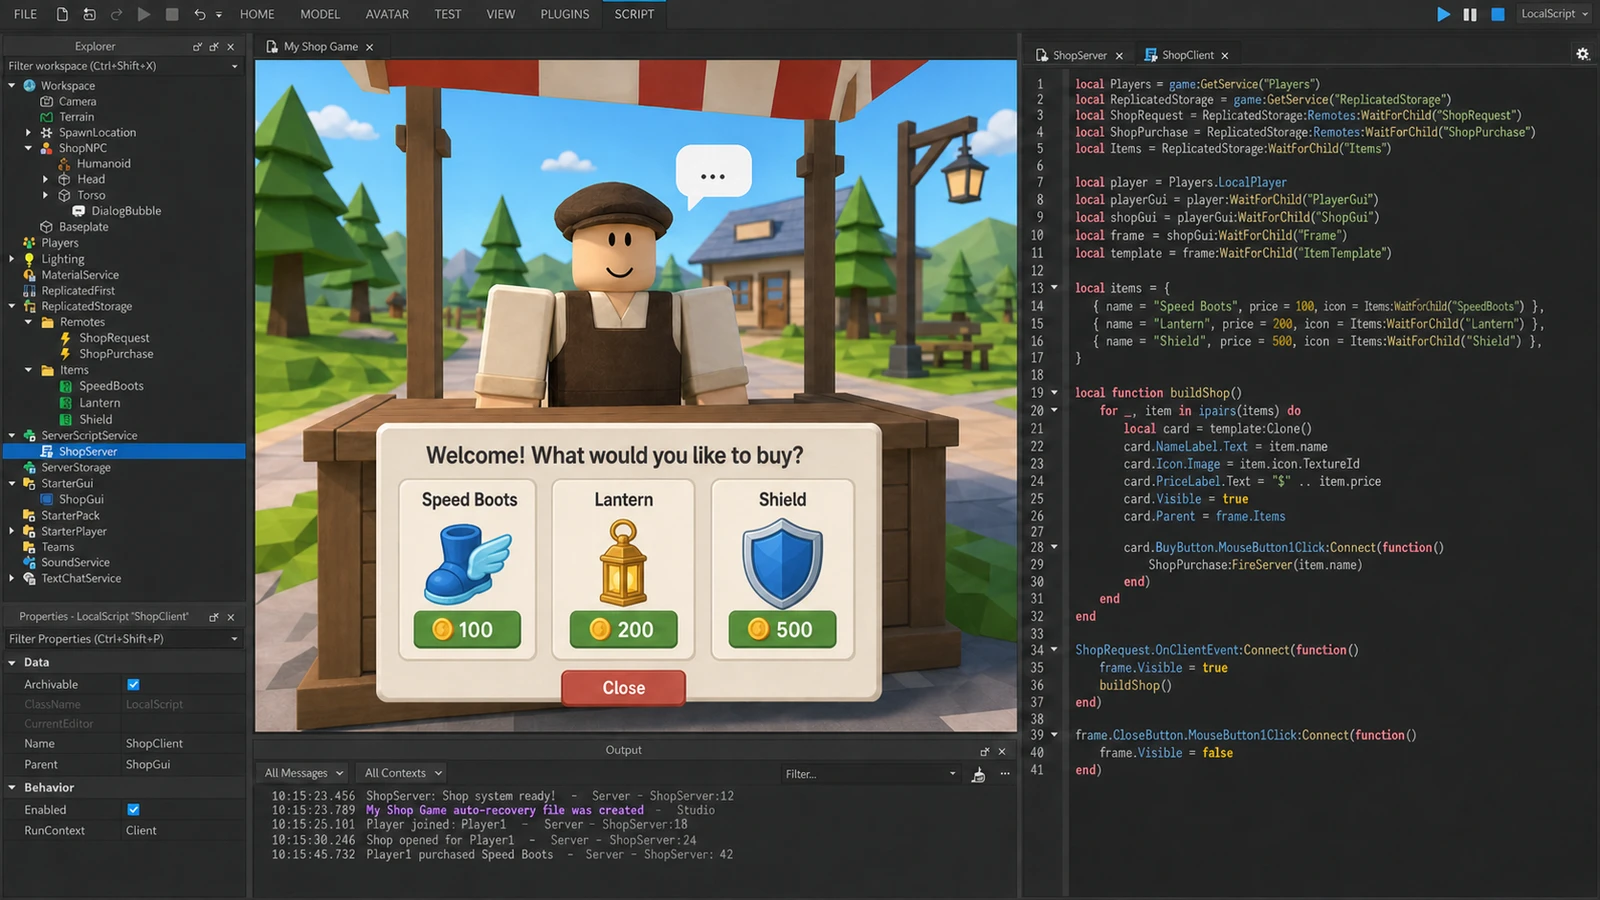
Task: Click the red Close button in shop
Action: point(623,688)
